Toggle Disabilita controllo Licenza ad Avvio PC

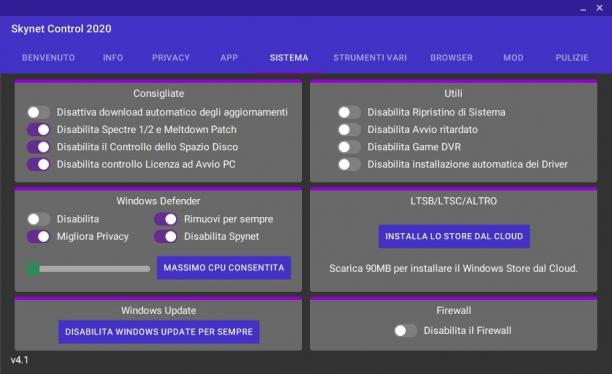pos(38,164)
